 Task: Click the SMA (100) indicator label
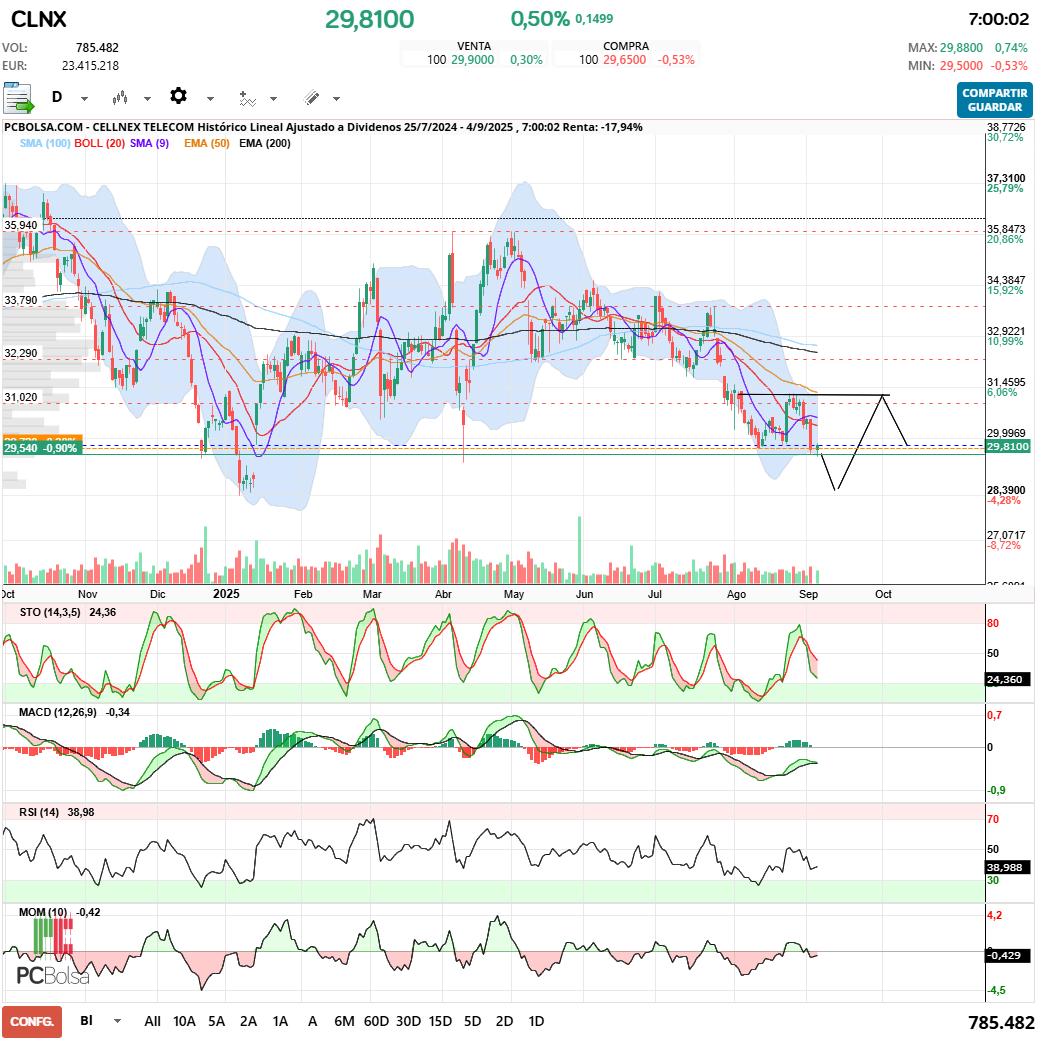pos(45,143)
